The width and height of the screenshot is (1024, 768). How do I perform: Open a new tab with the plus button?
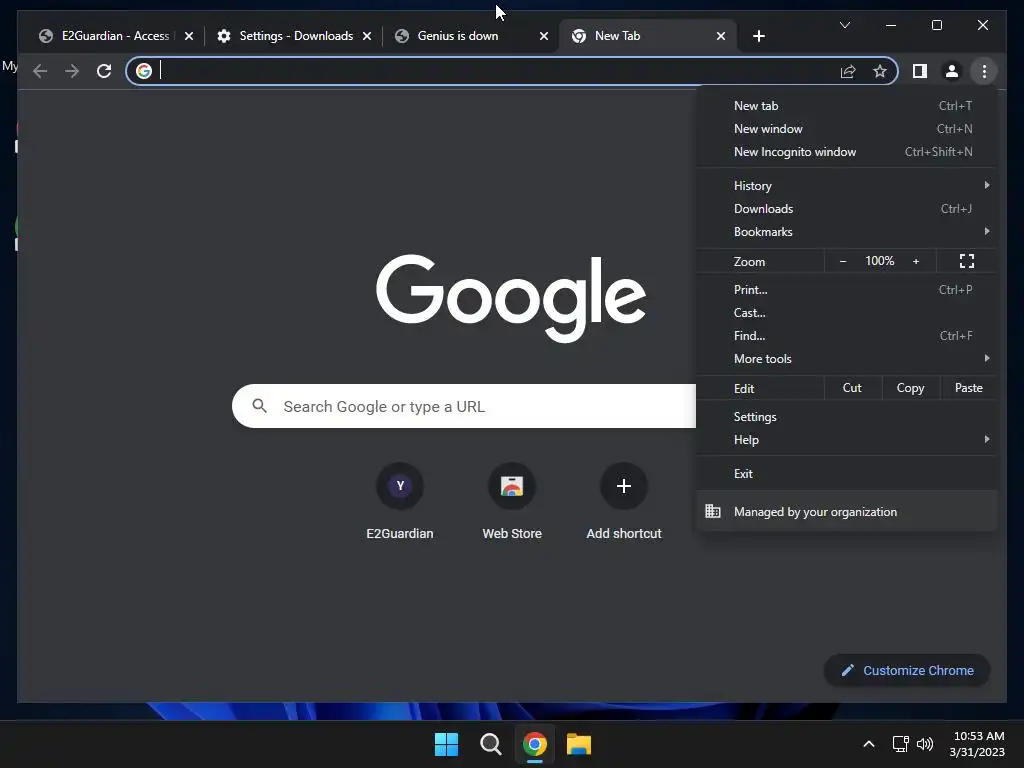[x=758, y=36]
